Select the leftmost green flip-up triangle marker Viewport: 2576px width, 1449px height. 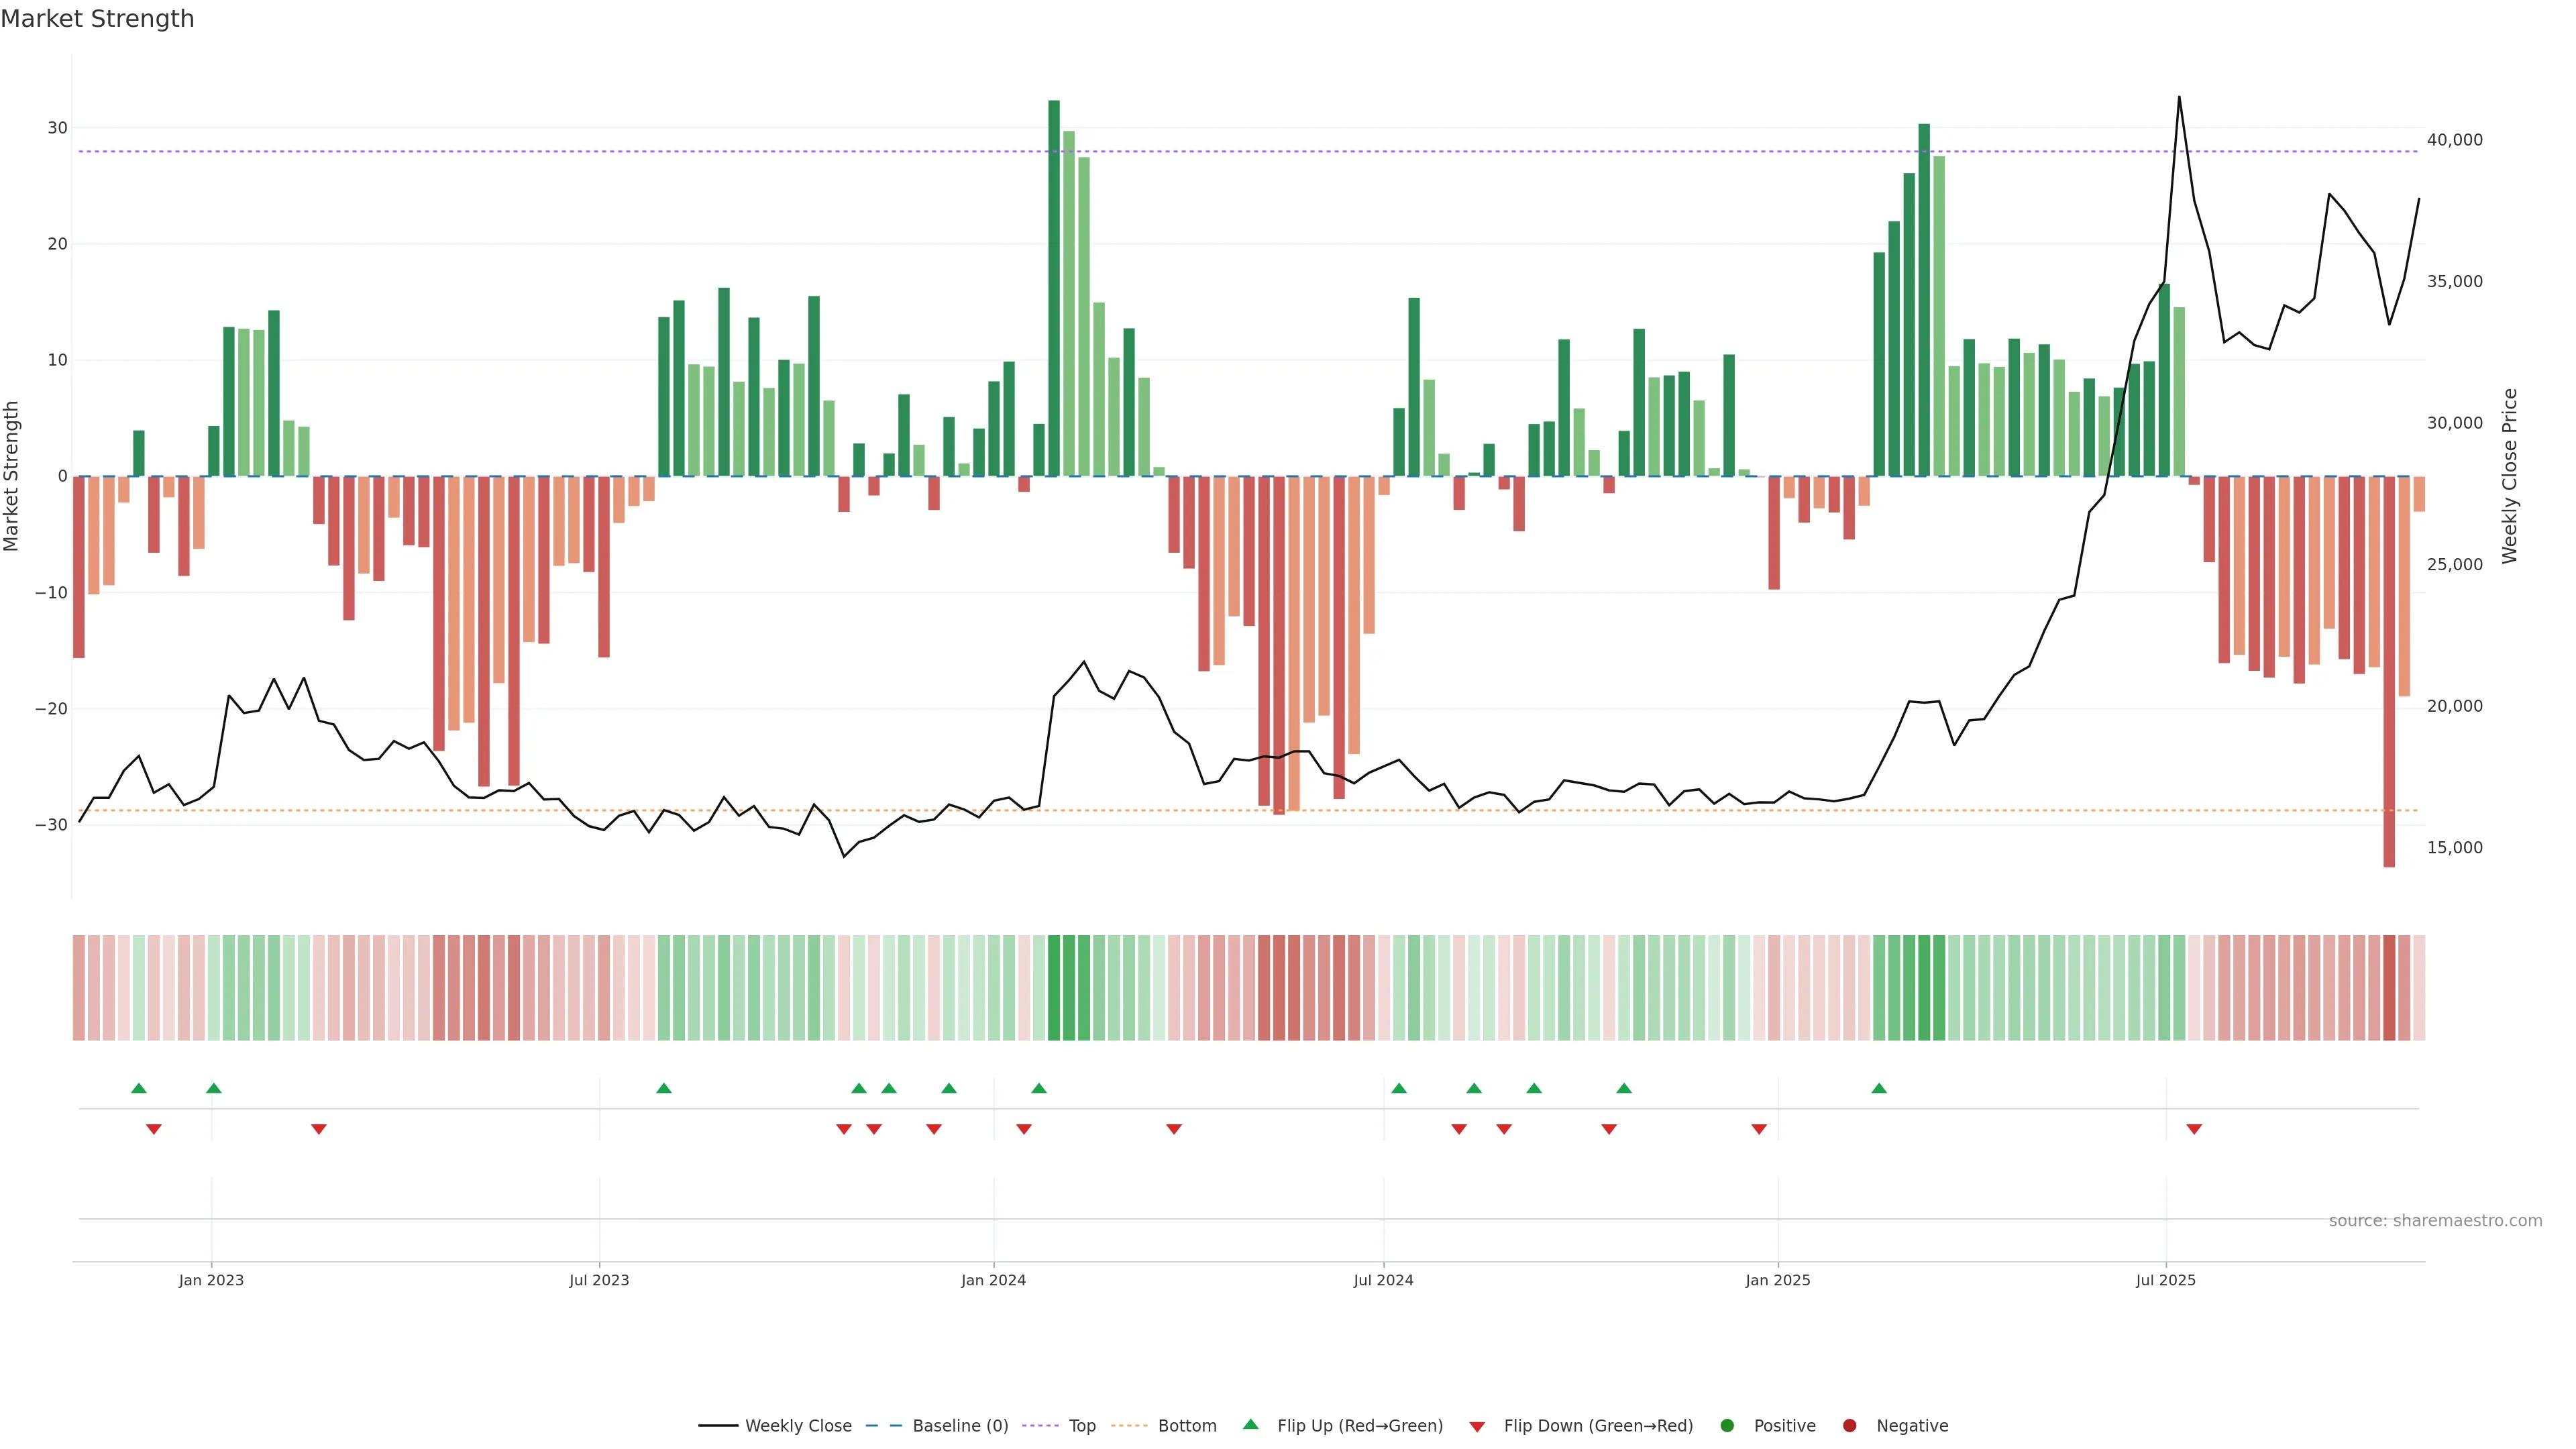[139, 1088]
